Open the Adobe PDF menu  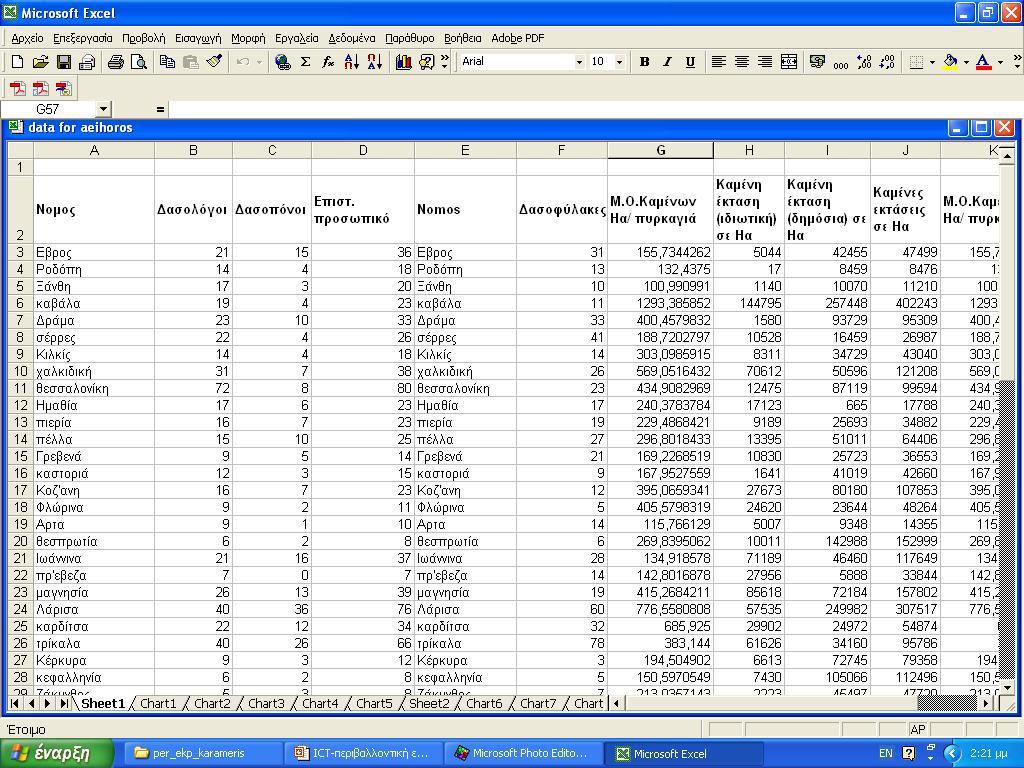[517, 38]
